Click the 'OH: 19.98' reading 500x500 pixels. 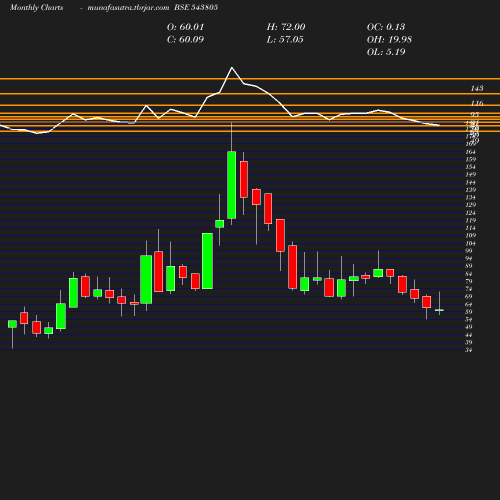click(x=389, y=39)
